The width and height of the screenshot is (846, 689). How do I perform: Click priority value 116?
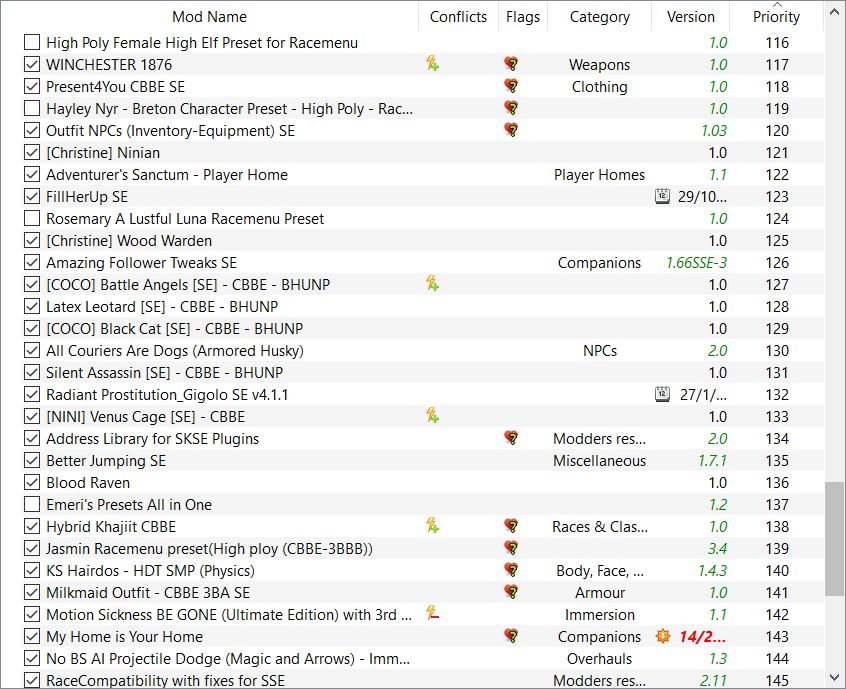777,43
